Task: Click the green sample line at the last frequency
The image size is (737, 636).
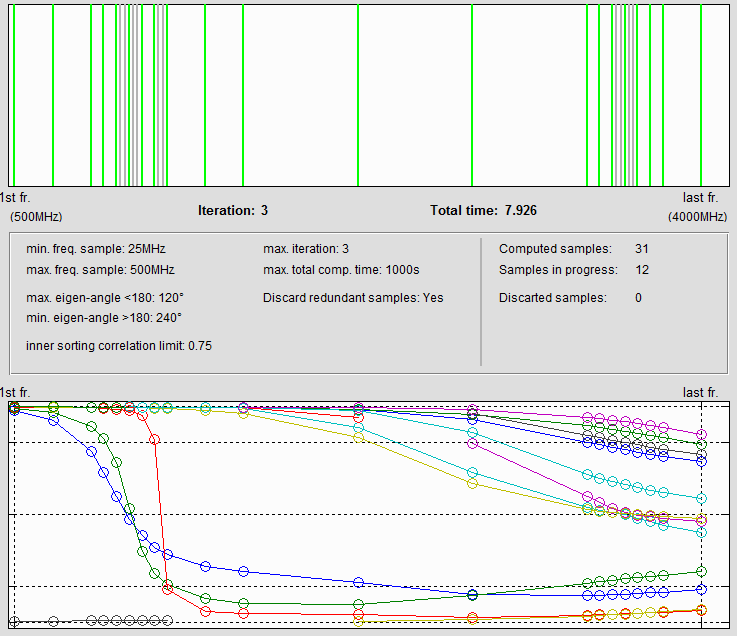Action: 701,95
